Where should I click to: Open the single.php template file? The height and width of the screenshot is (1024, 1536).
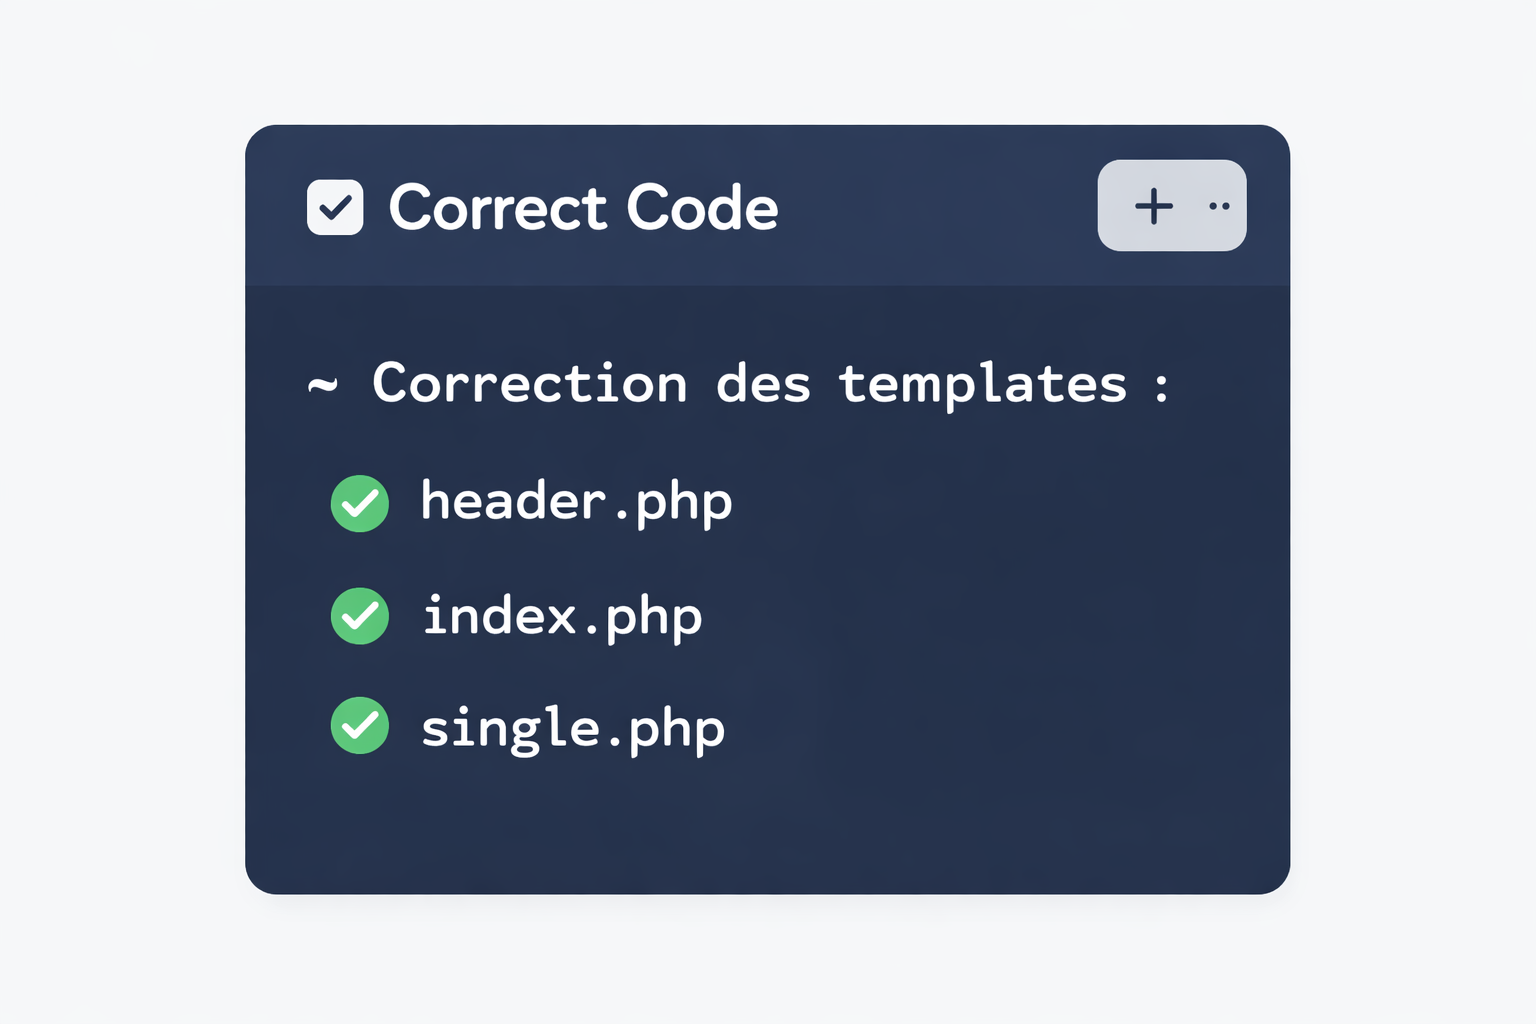coord(572,728)
